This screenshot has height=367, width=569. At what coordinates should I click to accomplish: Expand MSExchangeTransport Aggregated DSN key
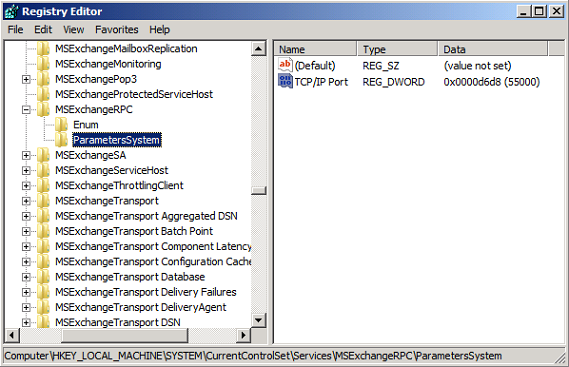click(26, 216)
